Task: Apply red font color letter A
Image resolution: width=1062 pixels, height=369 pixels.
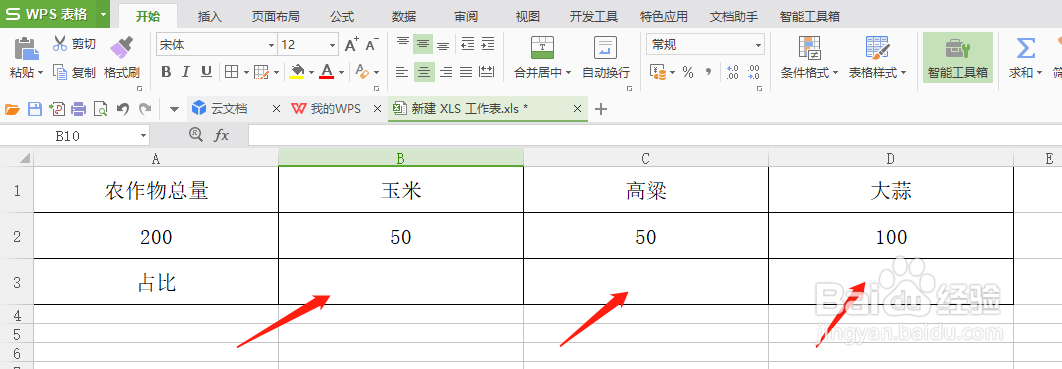Action: (x=327, y=72)
